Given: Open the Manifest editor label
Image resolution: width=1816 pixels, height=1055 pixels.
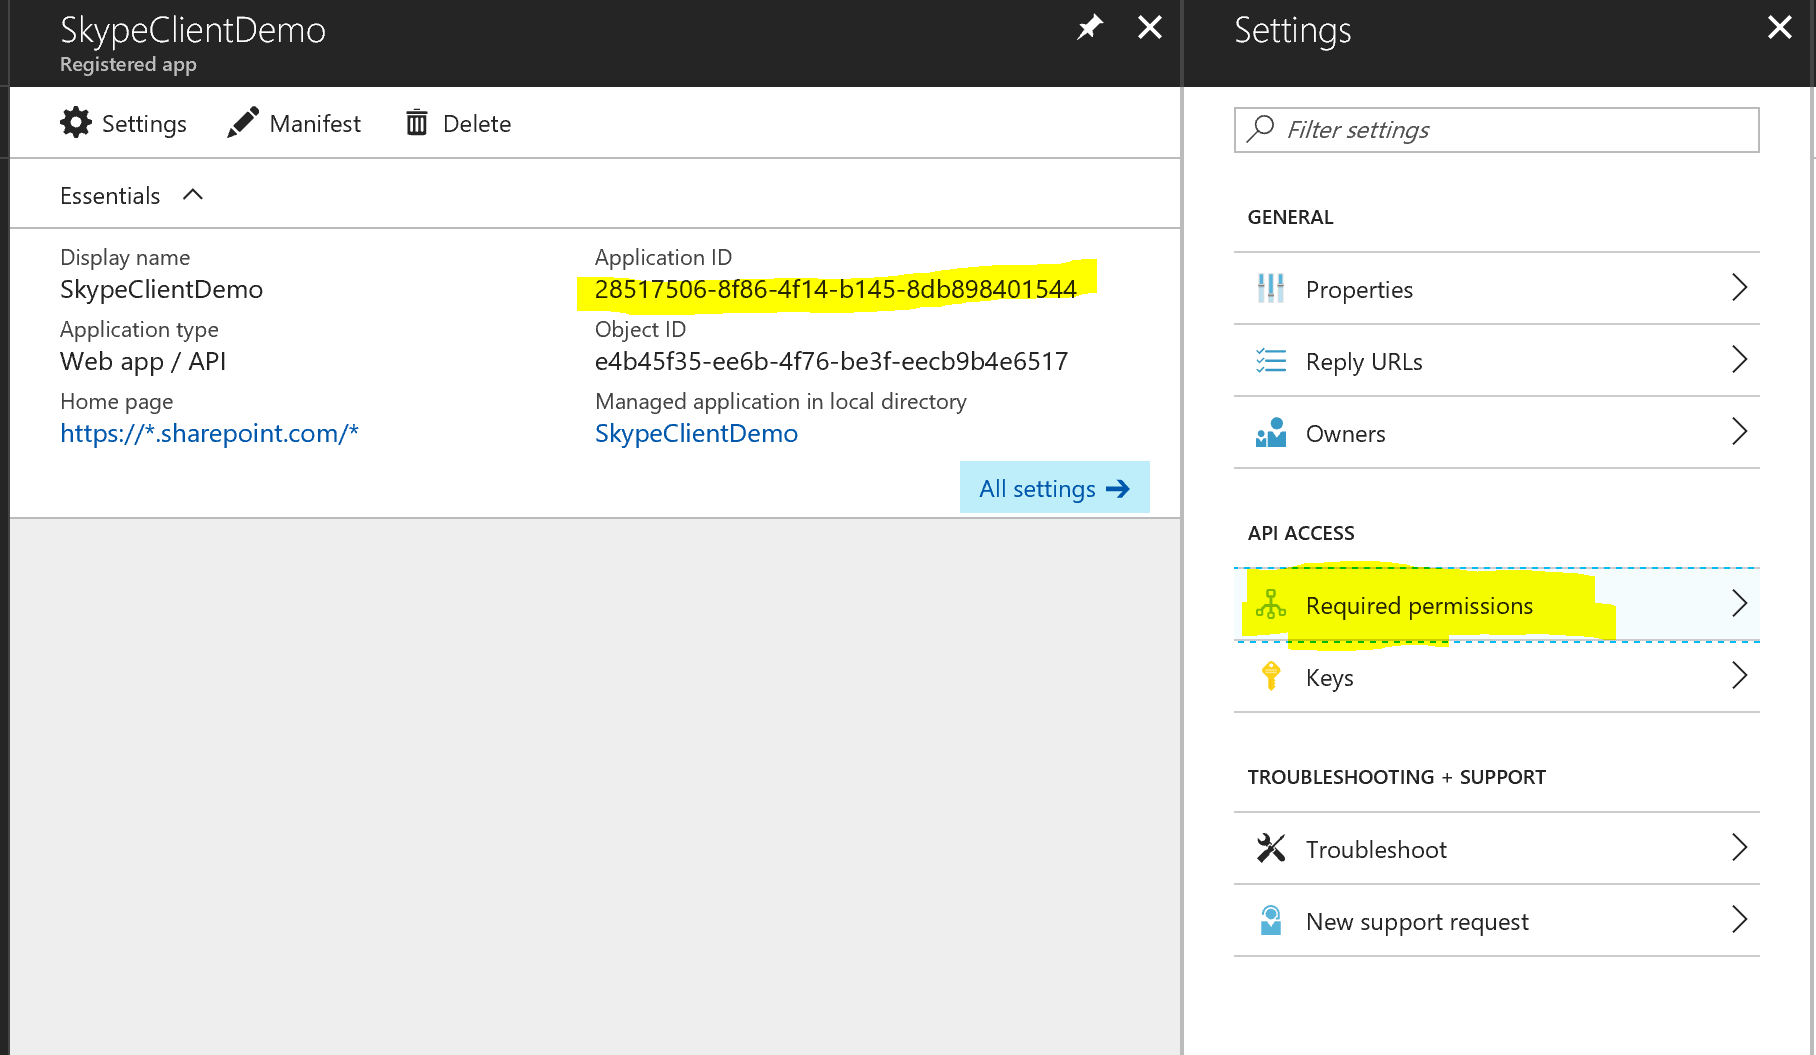Looking at the screenshot, I should pyautogui.click(x=315, y=124).
